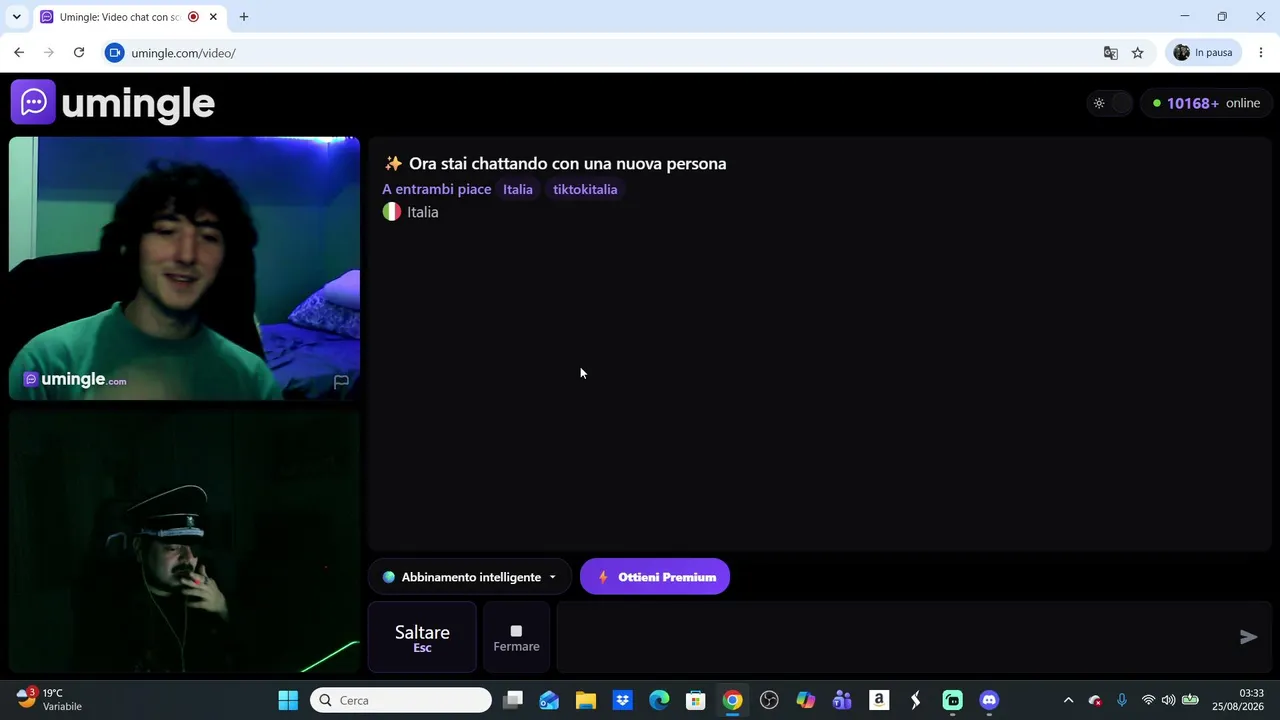Click the address bar URL
Image resolution: width=1280 pixels, height=720 pixels.
[x=183, y=53]
